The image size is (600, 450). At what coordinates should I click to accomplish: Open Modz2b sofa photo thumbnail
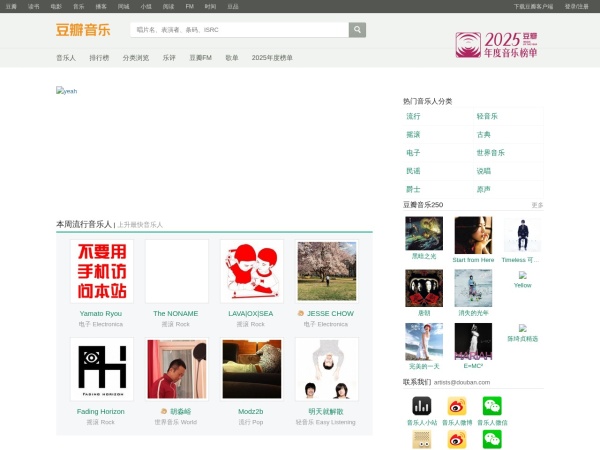pos(252,369)
